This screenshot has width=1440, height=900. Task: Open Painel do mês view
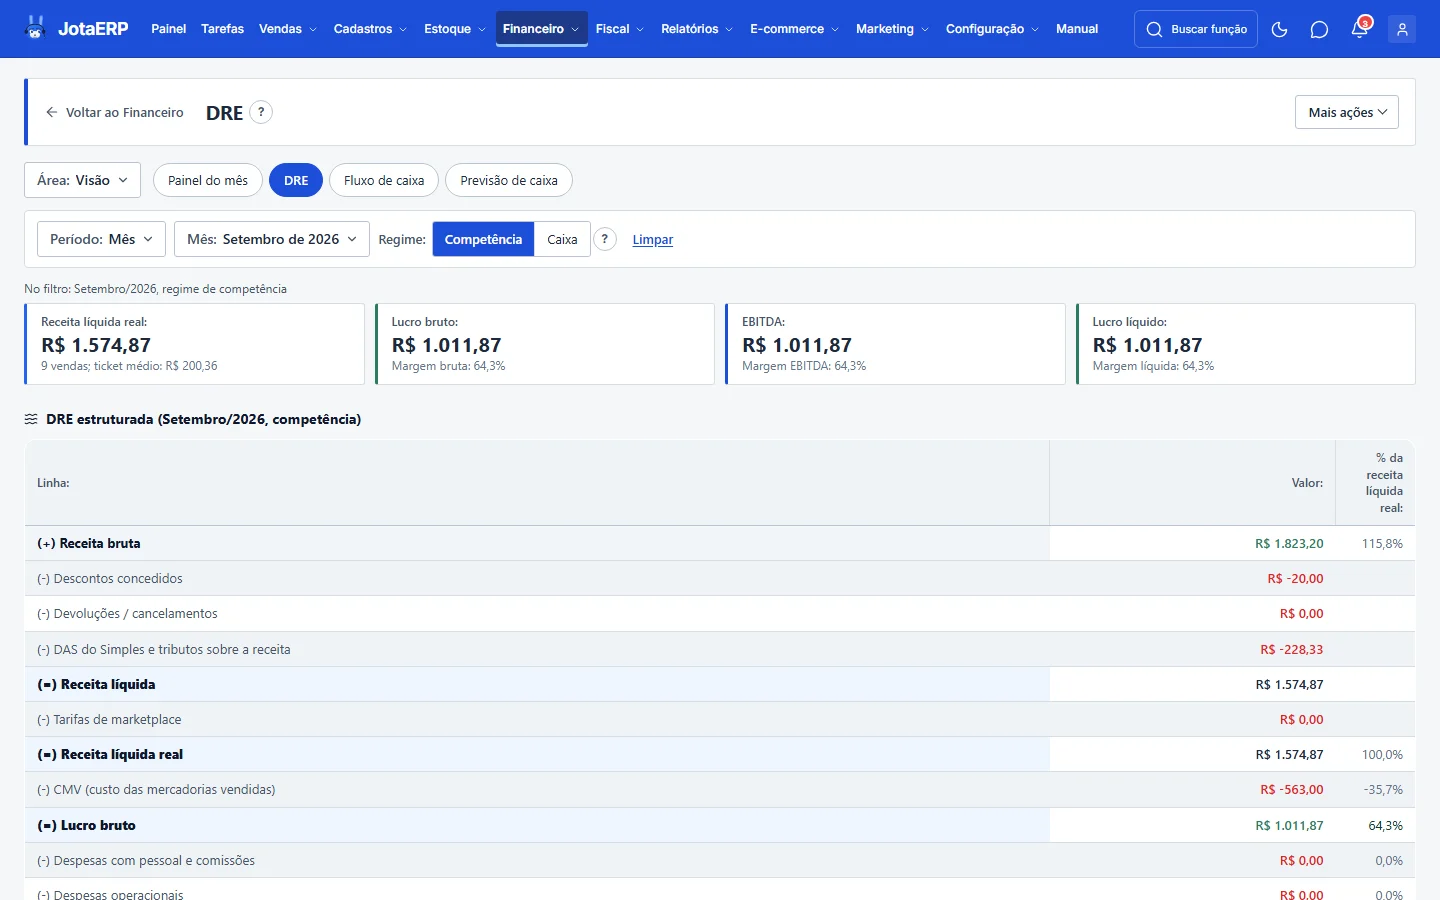(x=208, y=180)
